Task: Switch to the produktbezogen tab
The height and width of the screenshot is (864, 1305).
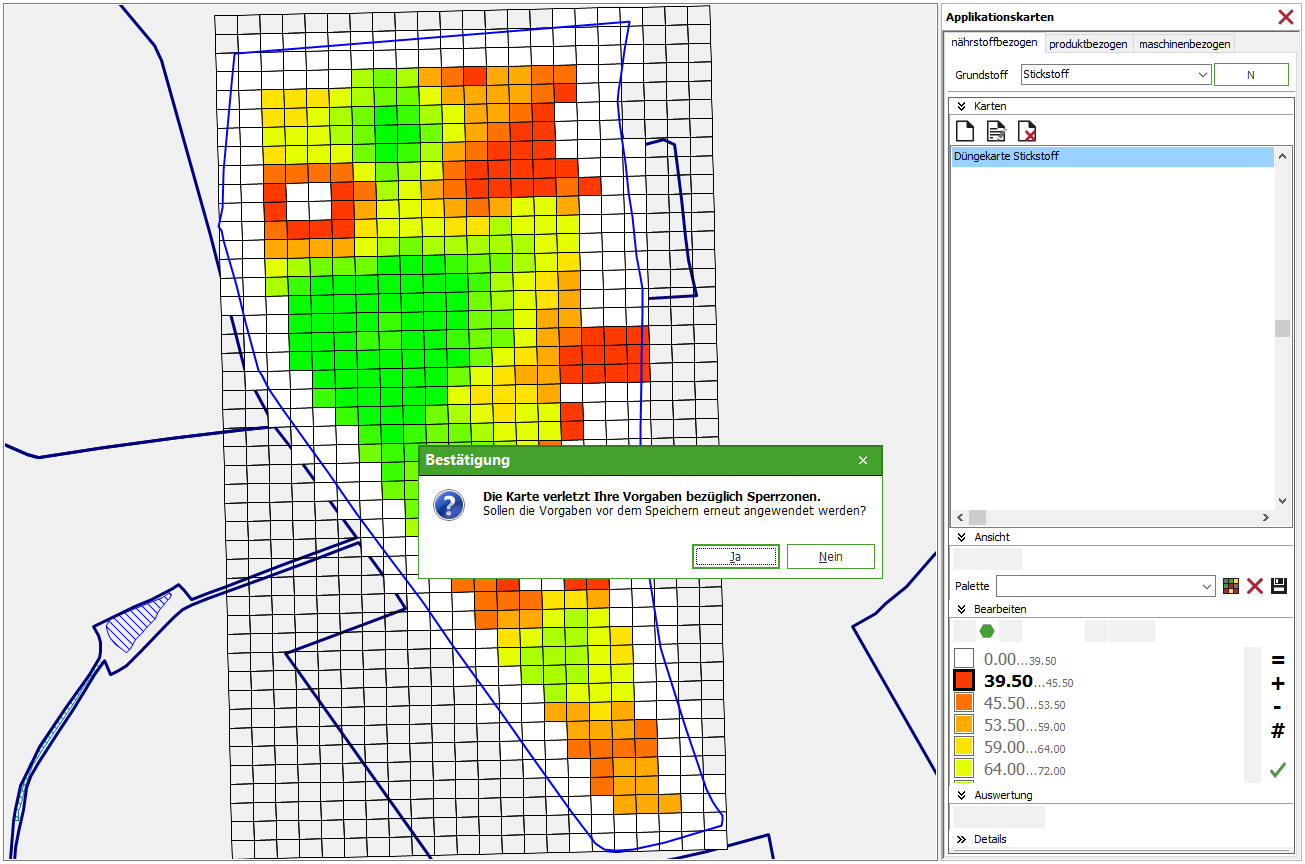Action: coord(1088,44)
